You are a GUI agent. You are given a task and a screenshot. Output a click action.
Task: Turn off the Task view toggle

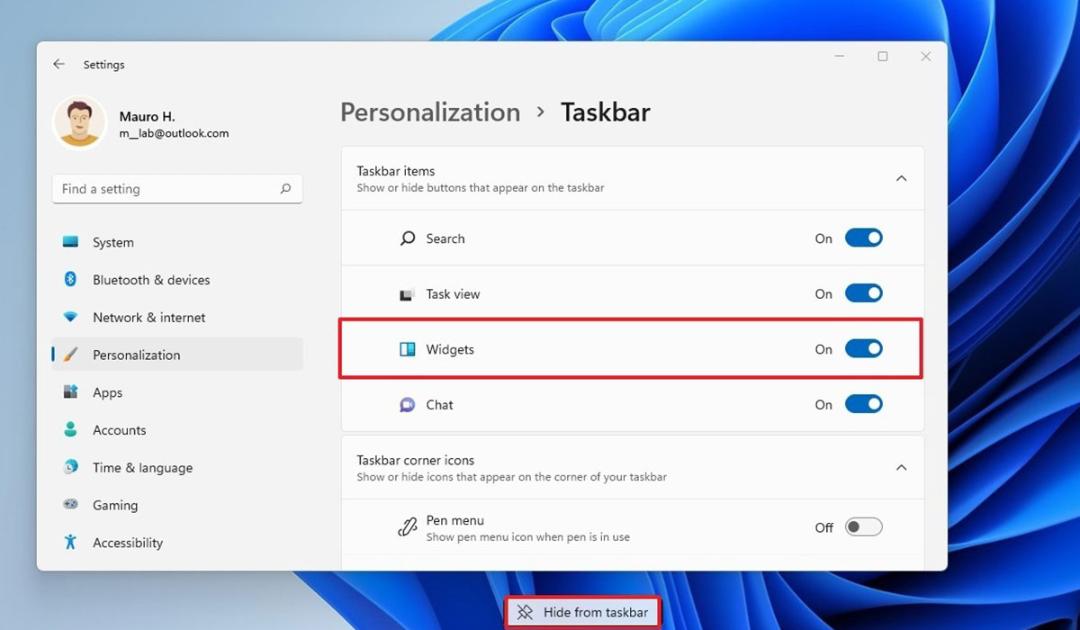tap(864, 293)
